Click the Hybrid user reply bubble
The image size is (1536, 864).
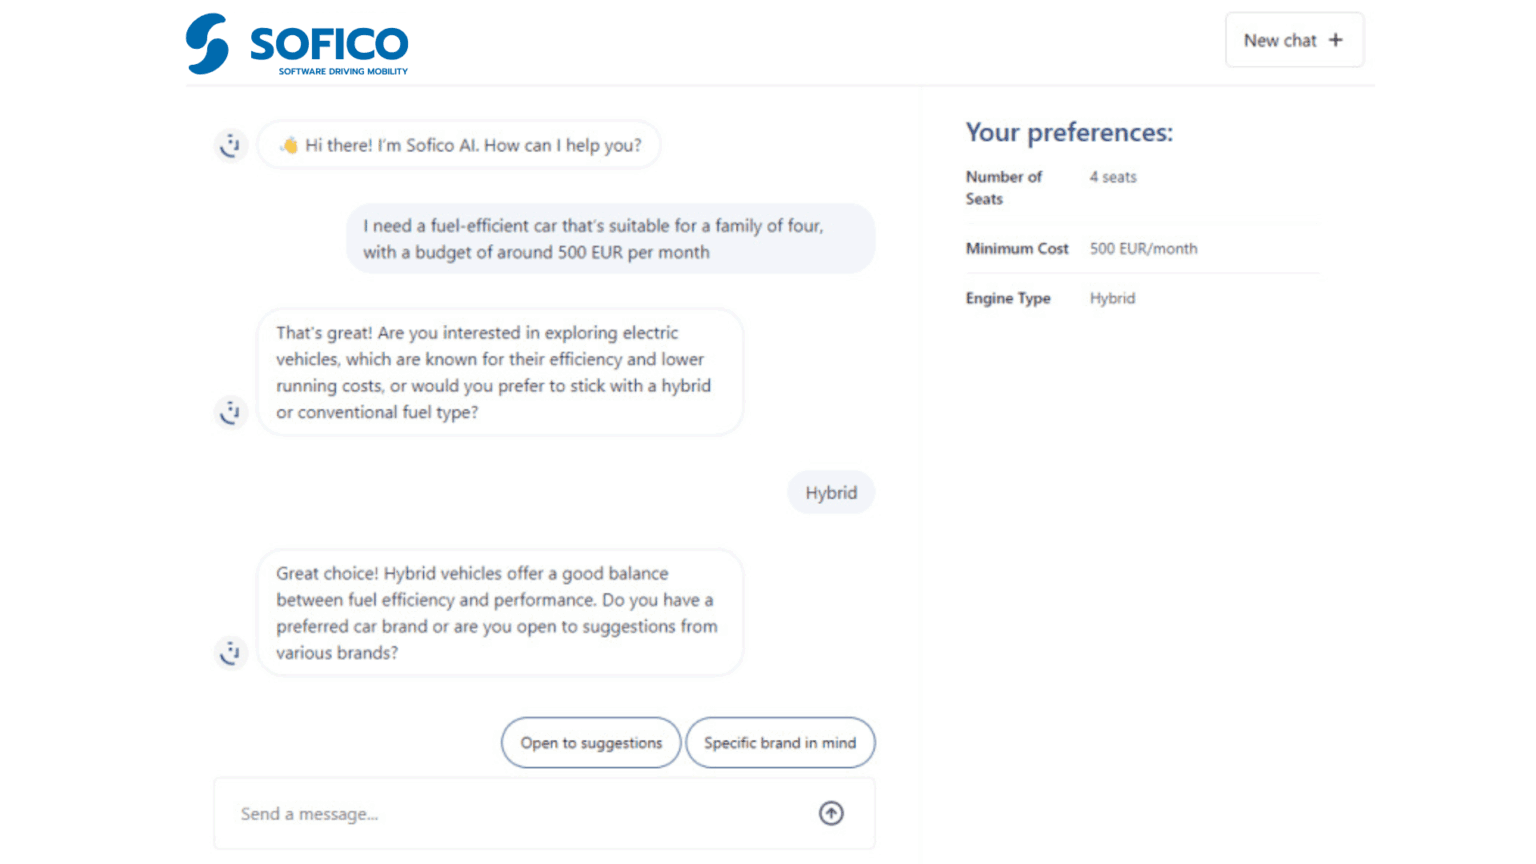coord(831,493)
